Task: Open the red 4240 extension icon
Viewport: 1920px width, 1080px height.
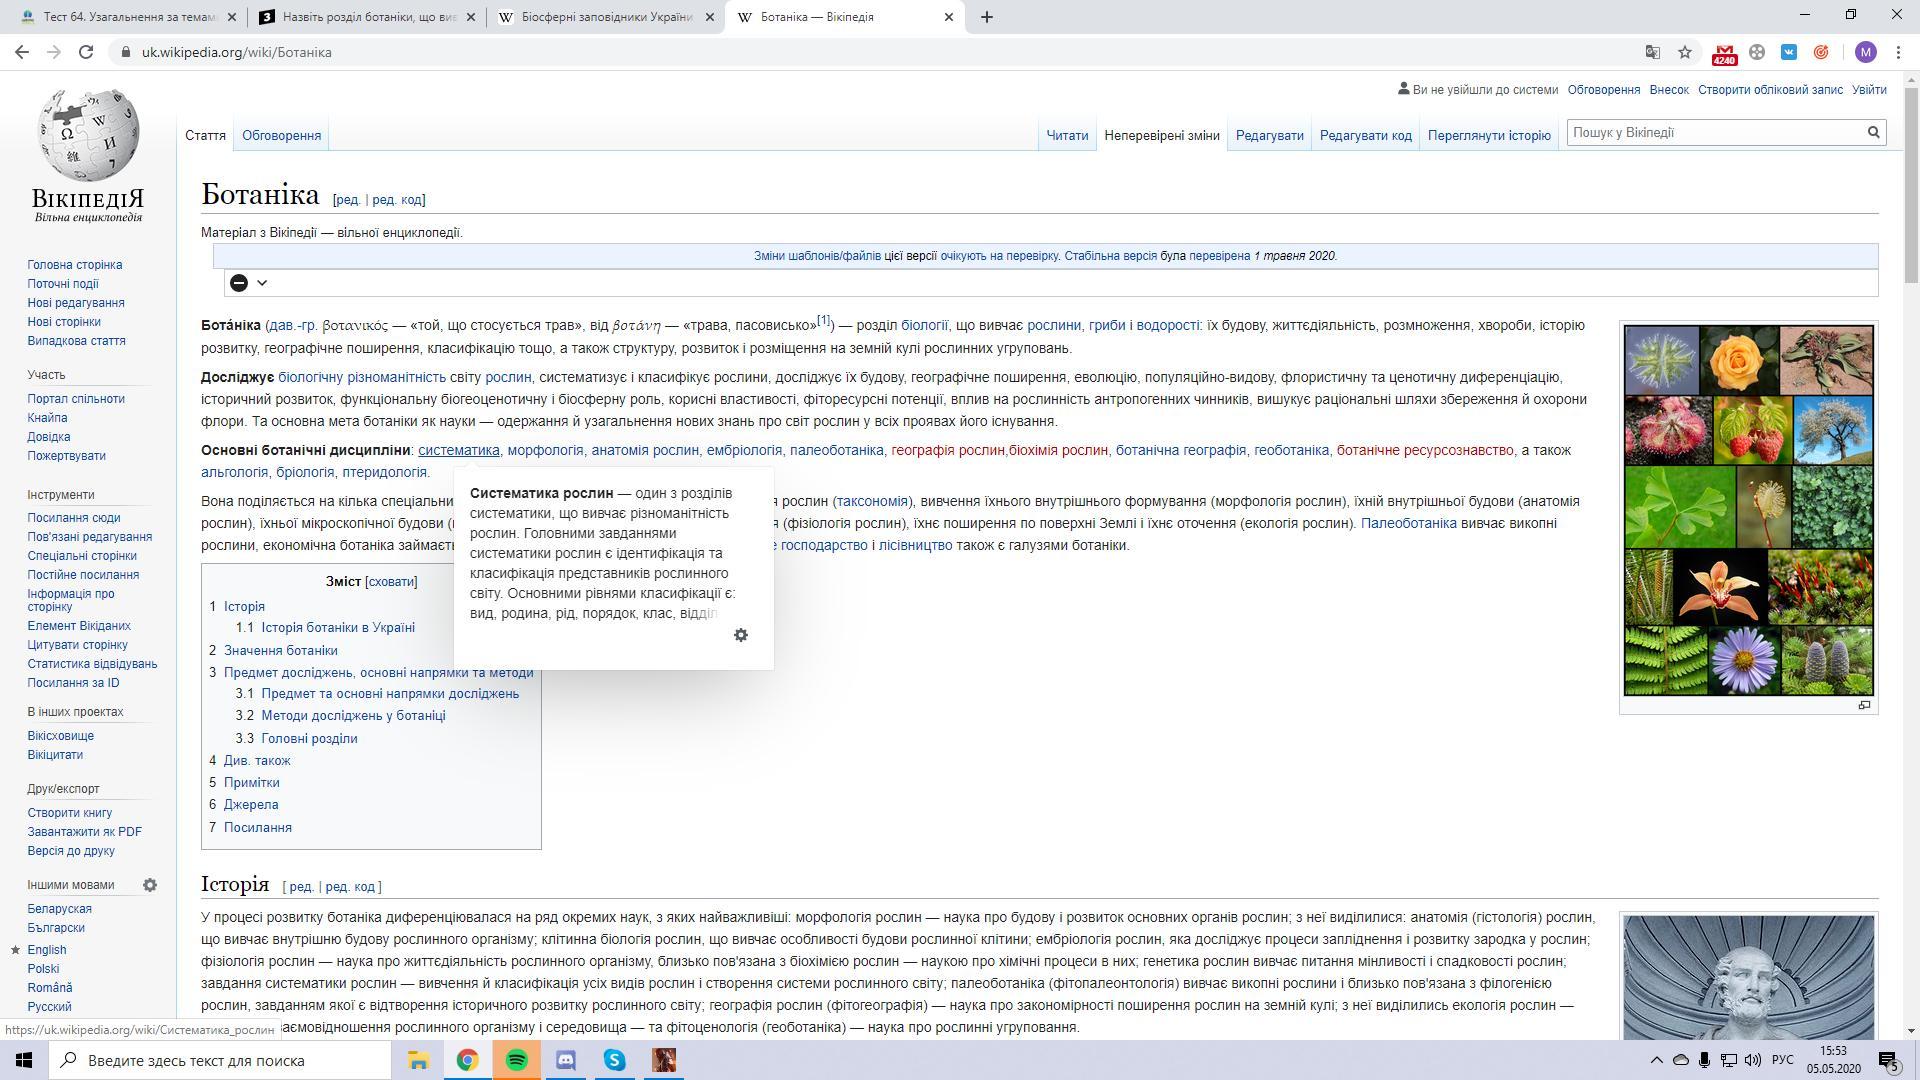Action: 1724,53
